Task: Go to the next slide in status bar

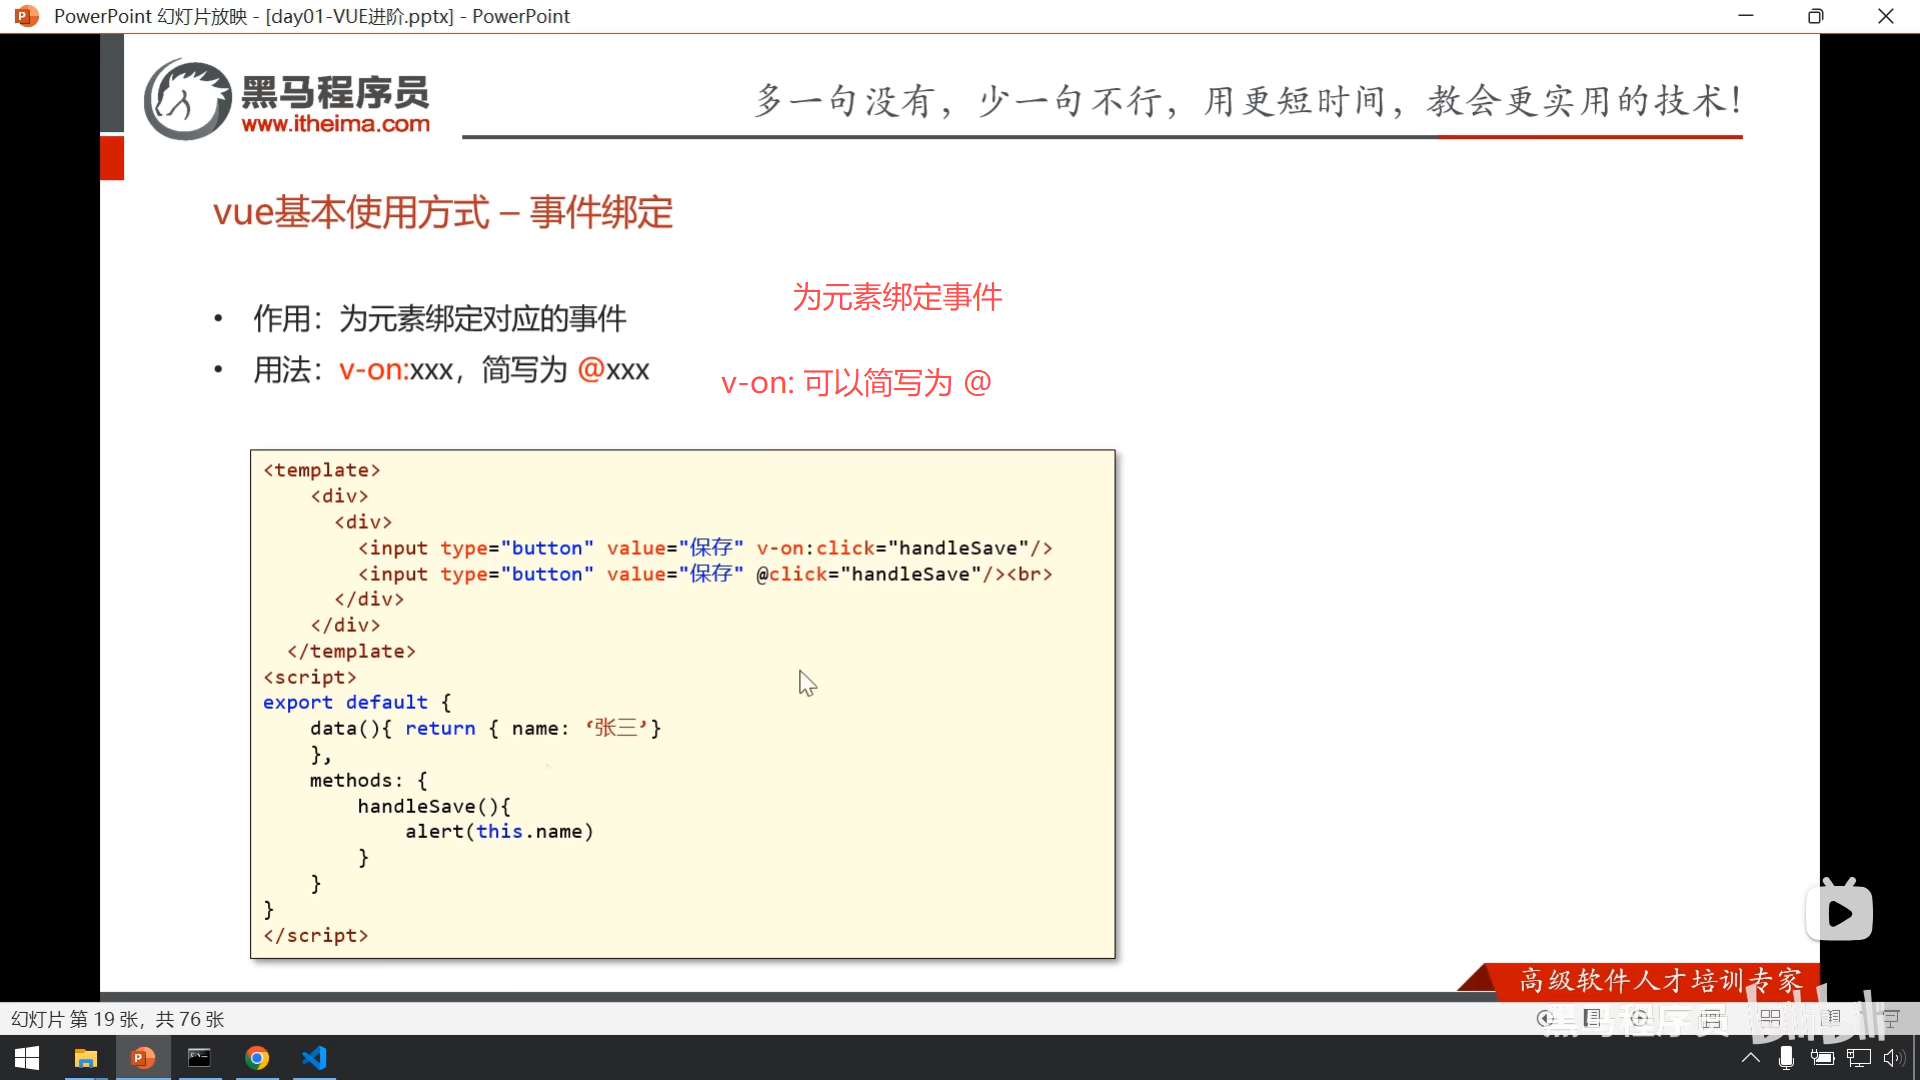Action: coord(1639,1018)
